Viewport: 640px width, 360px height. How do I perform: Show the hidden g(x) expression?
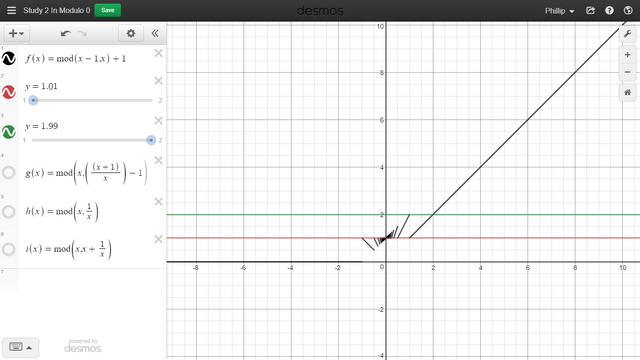pos(9,173)
